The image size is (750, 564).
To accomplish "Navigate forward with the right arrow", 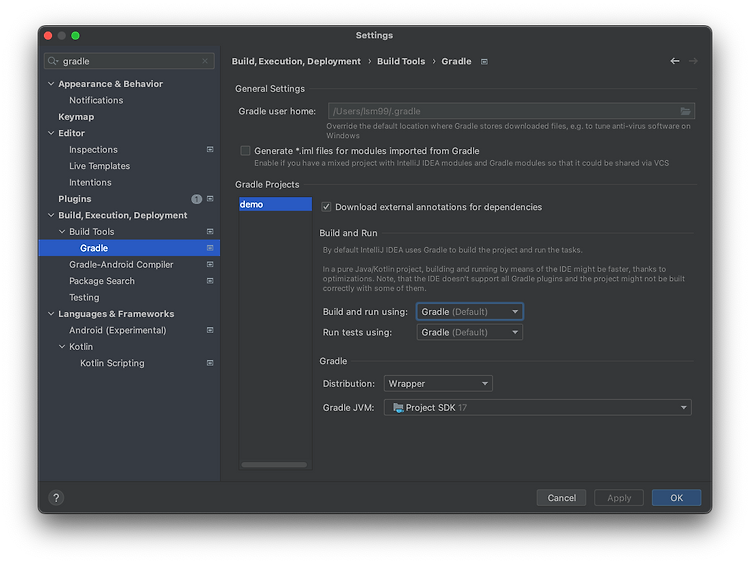I will (x=693, y=61).
